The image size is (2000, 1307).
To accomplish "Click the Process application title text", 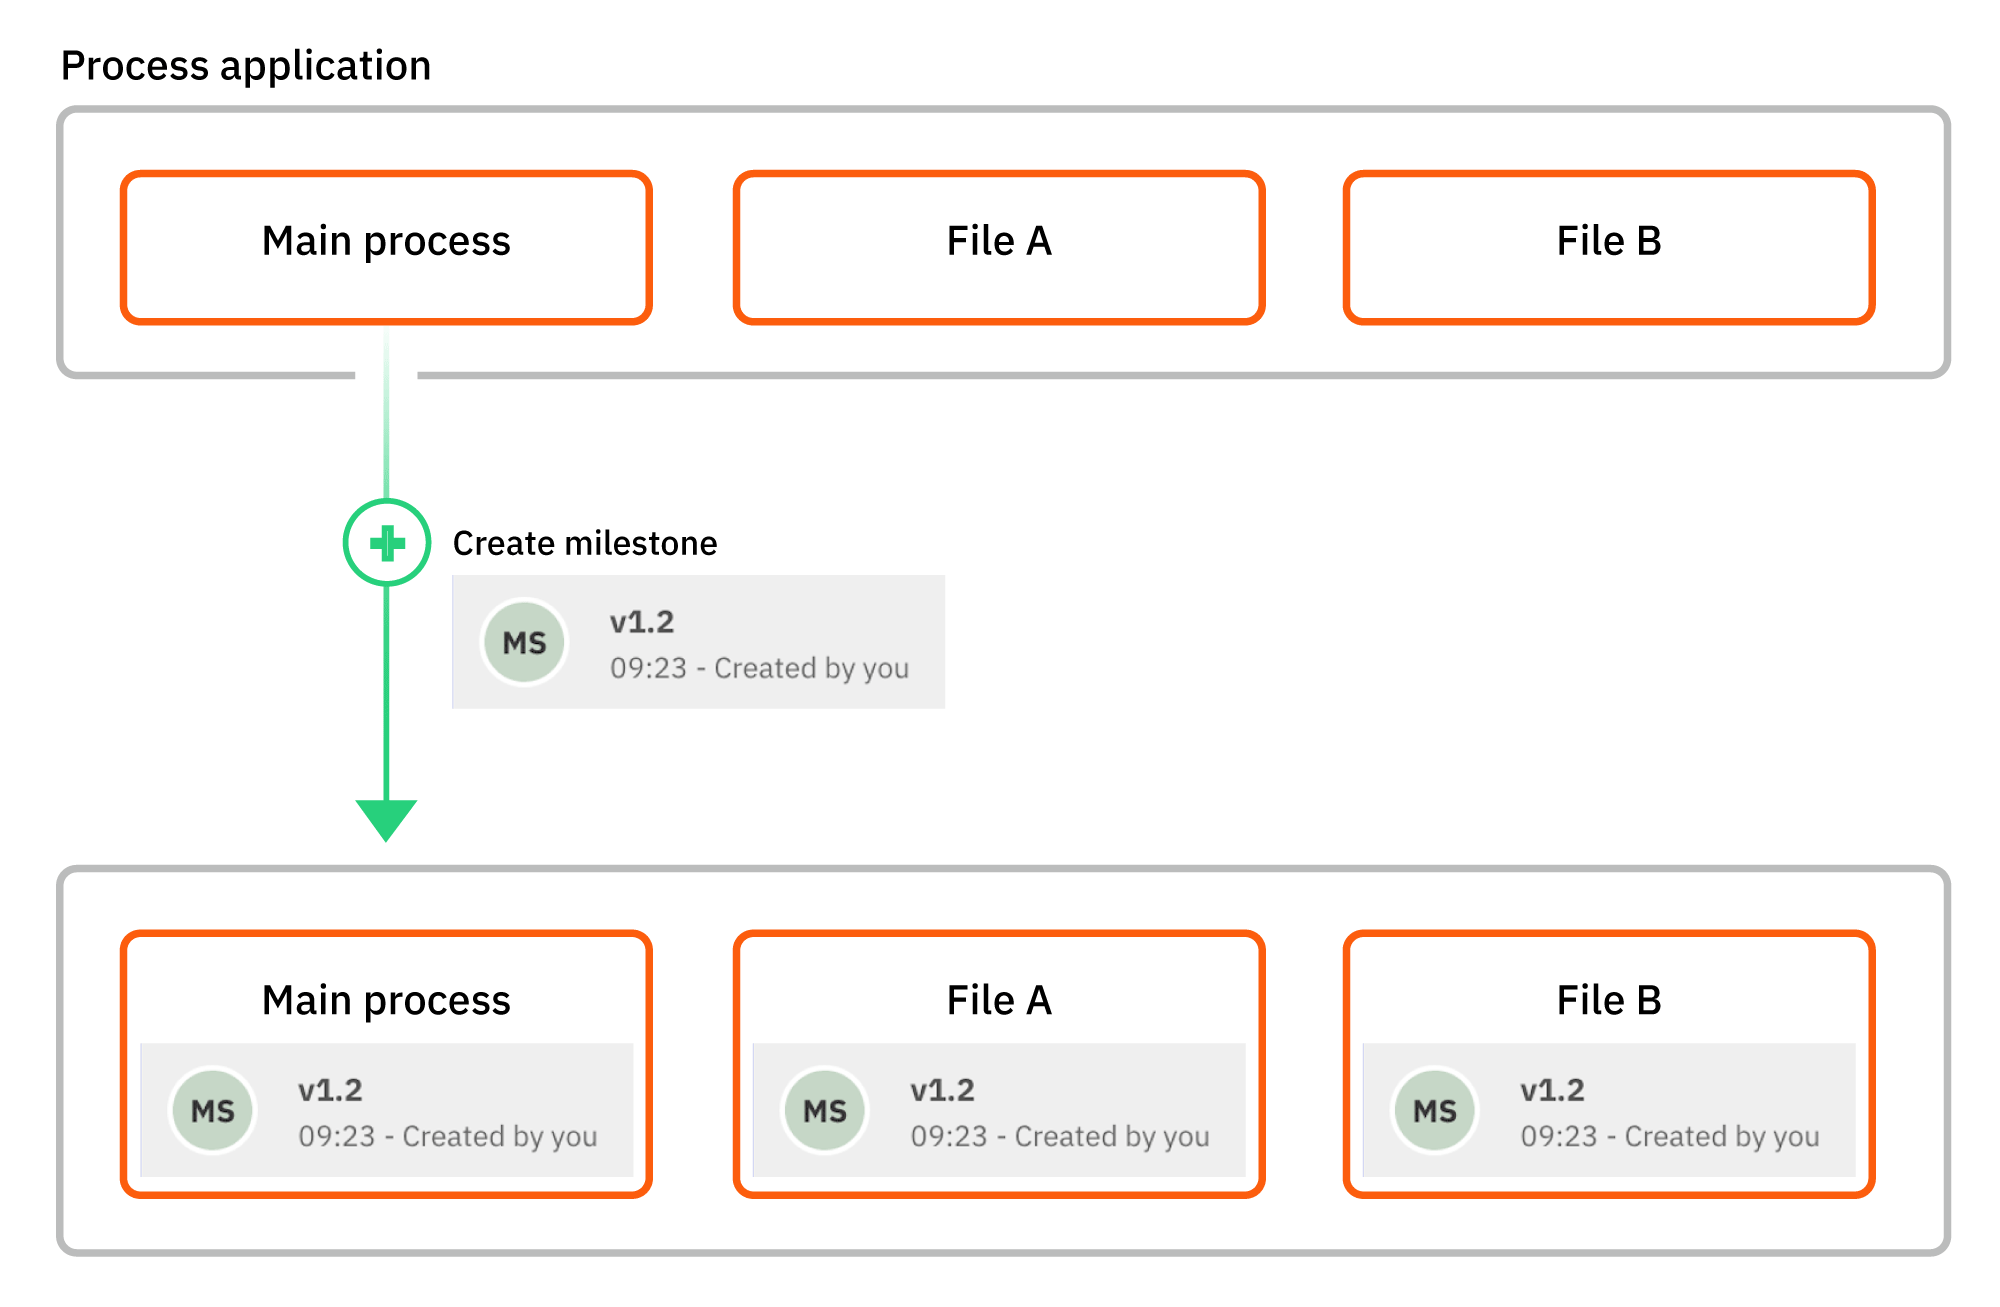I will 246,65.
